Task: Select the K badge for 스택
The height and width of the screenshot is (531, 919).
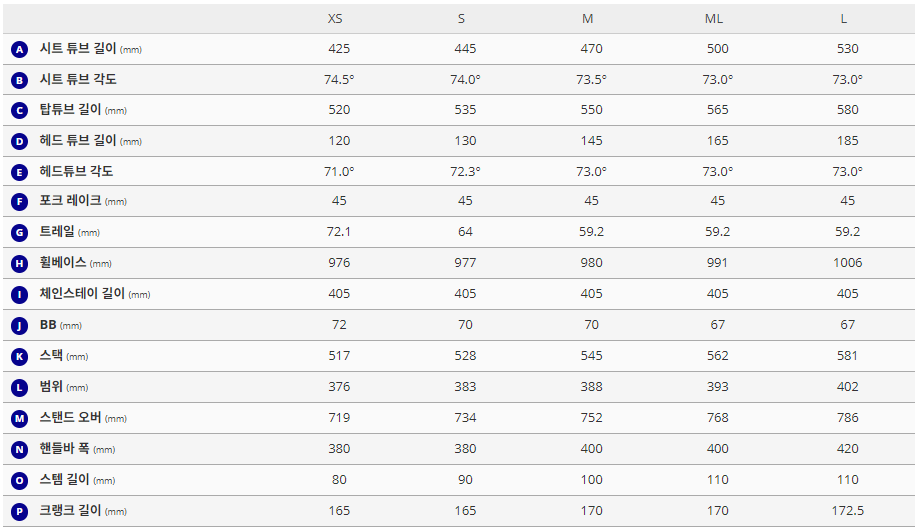Action: click(20, 356)
